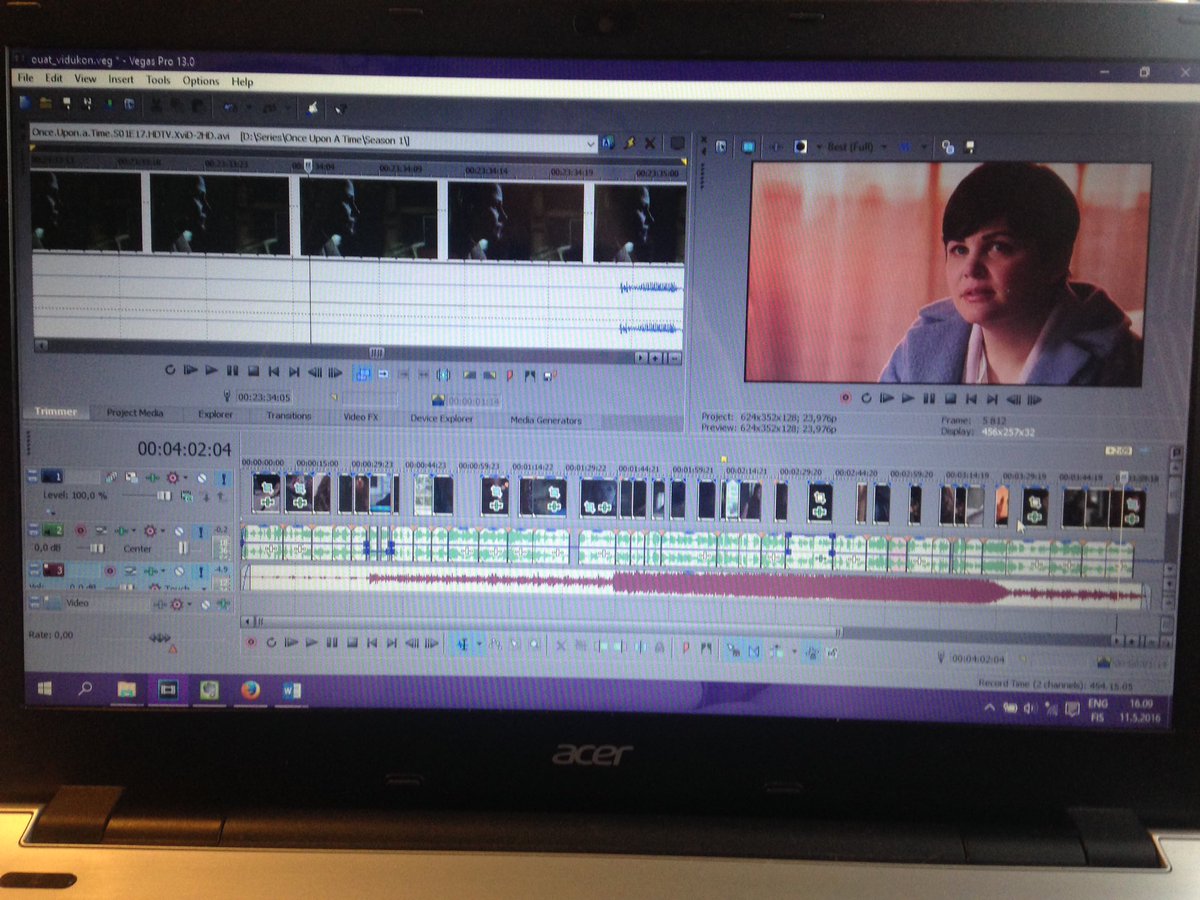
Task: Switch to the Project Media tab
Action: (134, 414)
